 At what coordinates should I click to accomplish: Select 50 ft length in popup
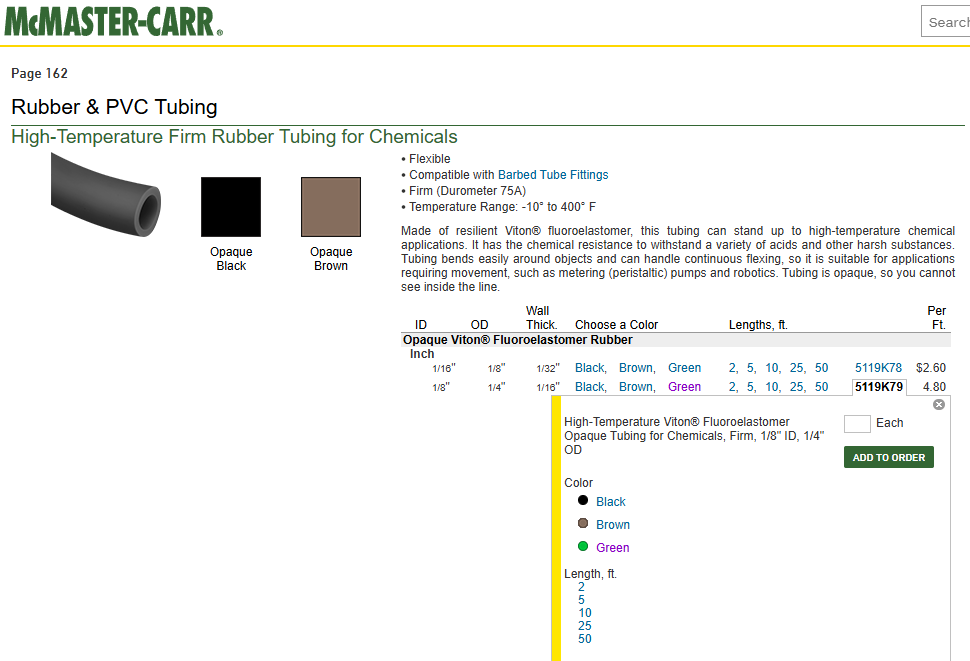(x=585, y=639)
